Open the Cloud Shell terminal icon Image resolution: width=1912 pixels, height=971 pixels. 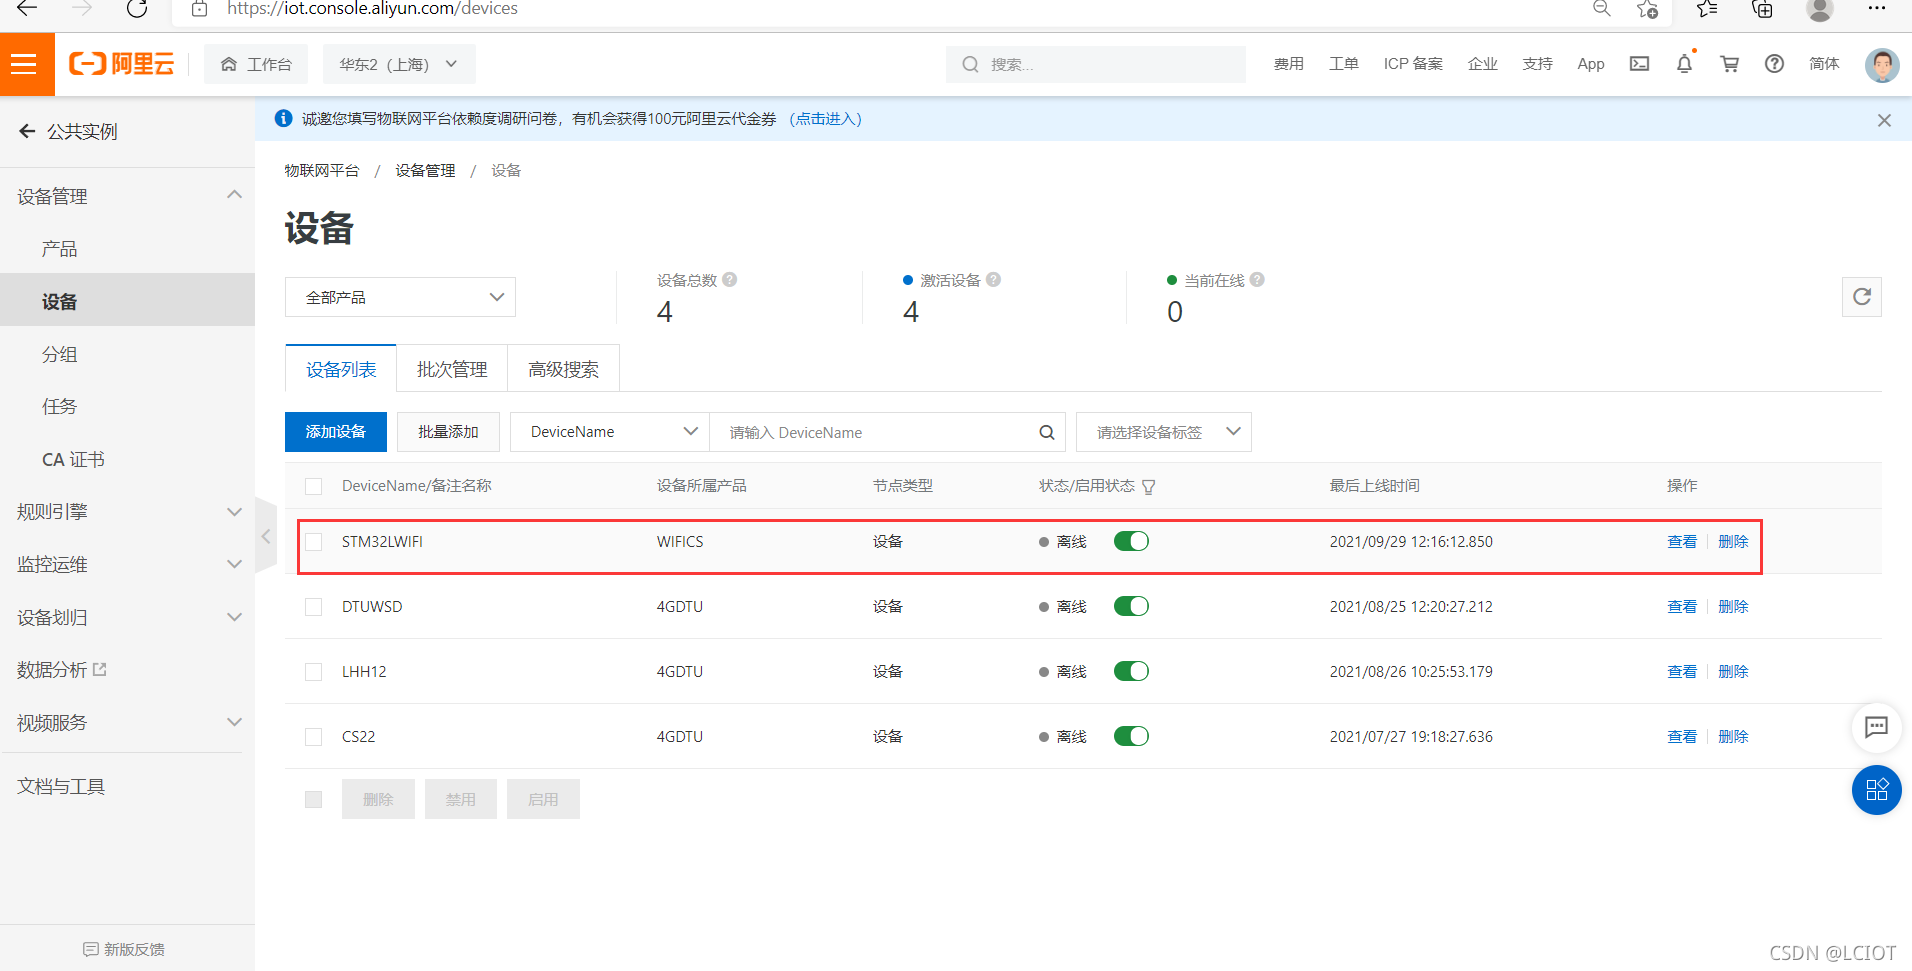tap(1639, 64)
